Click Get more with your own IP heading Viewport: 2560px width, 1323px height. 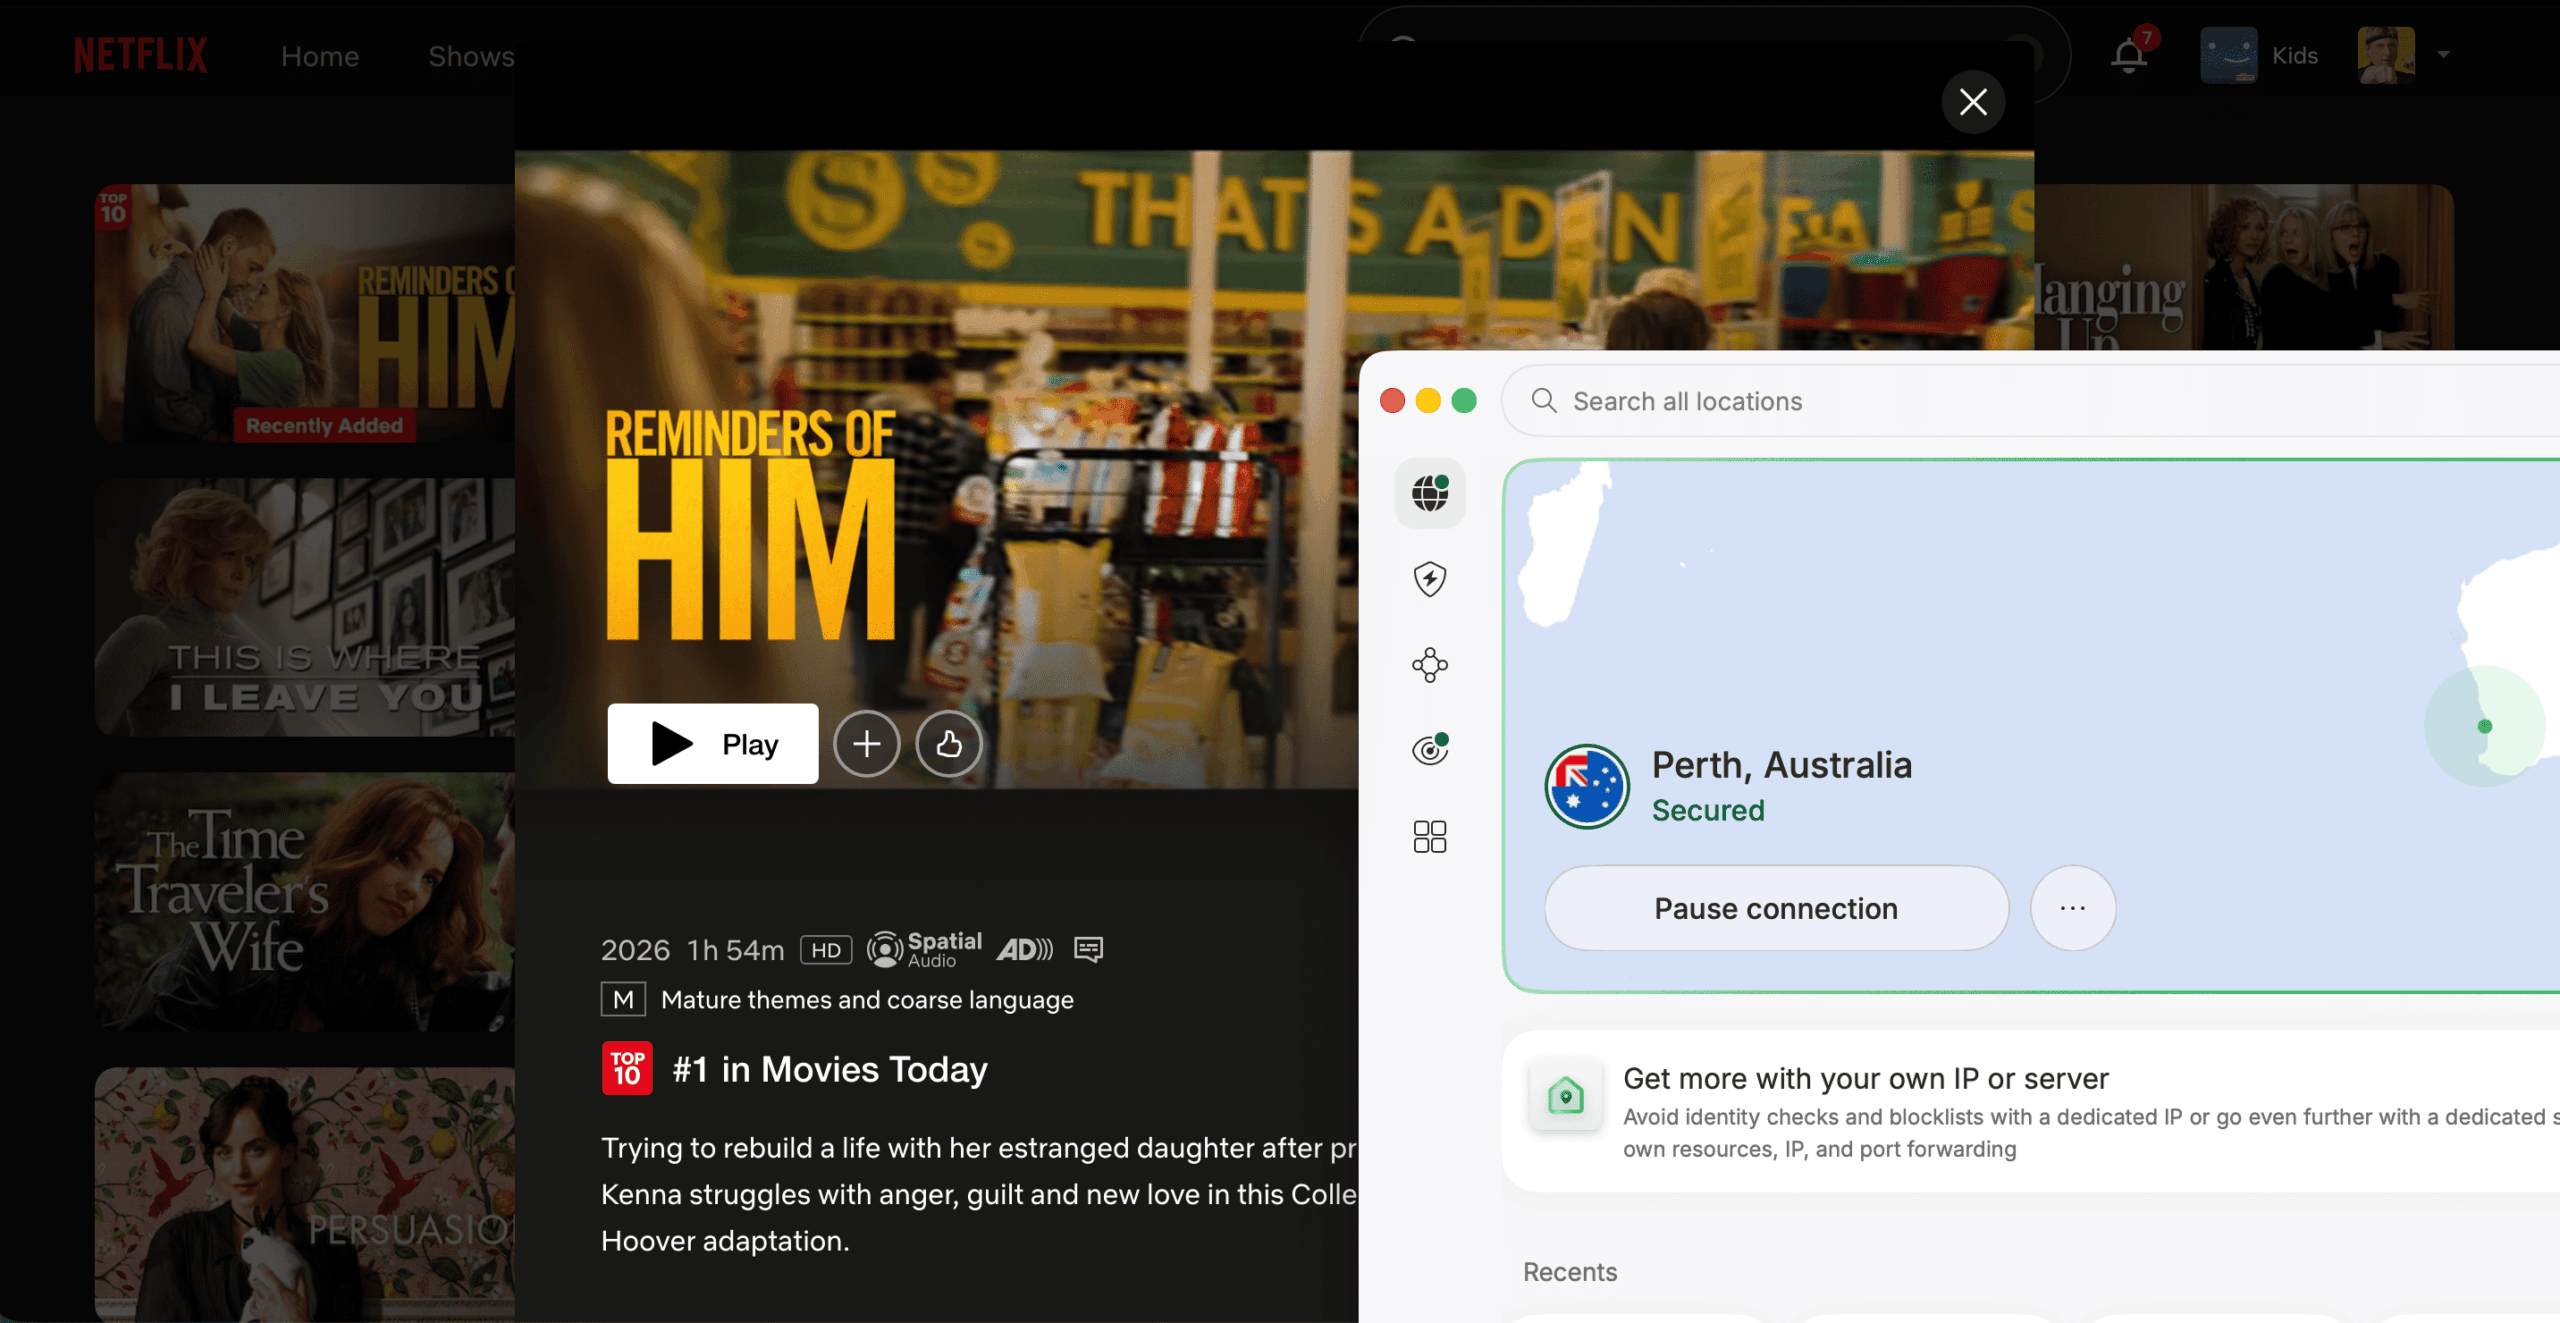click(1866, 1078)
